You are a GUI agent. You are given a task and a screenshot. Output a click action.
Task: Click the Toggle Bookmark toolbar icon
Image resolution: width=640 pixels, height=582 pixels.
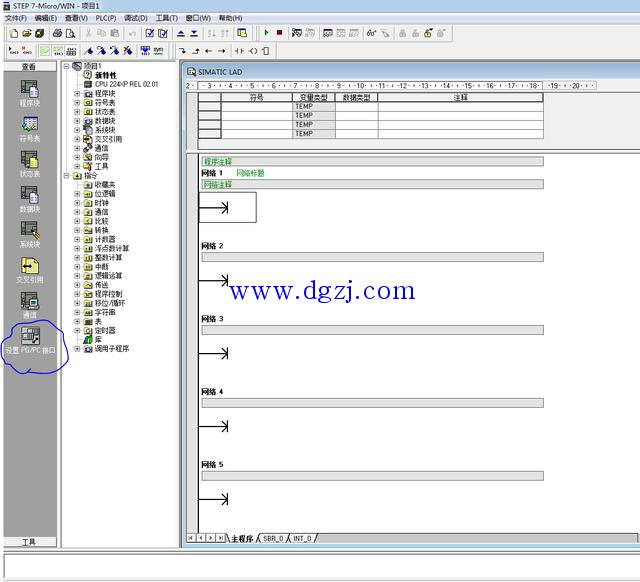coord(88,51)
